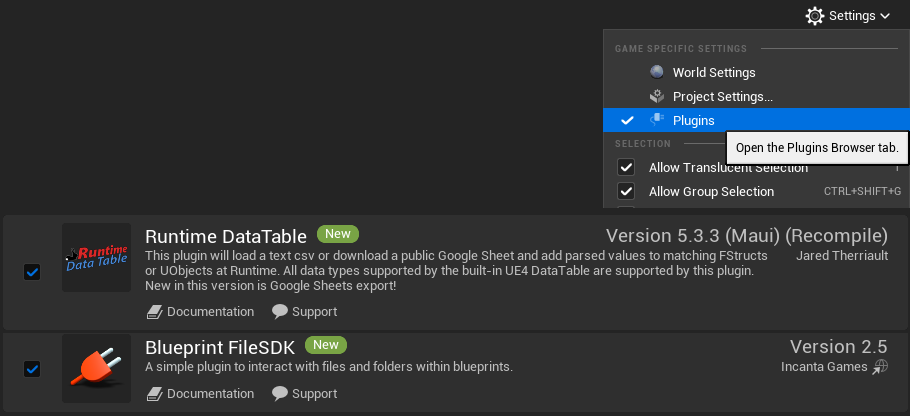Click Blueprint FileSDK Documentation book icon
This screenshot has height=416, width=910.
pyautogui.click(x=154, y=394)
